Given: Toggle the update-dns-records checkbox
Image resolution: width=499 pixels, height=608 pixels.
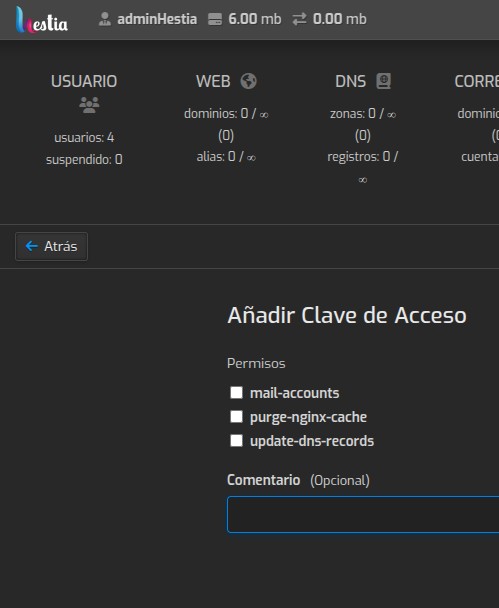Looking at the screenshot, I should point(236,440).
